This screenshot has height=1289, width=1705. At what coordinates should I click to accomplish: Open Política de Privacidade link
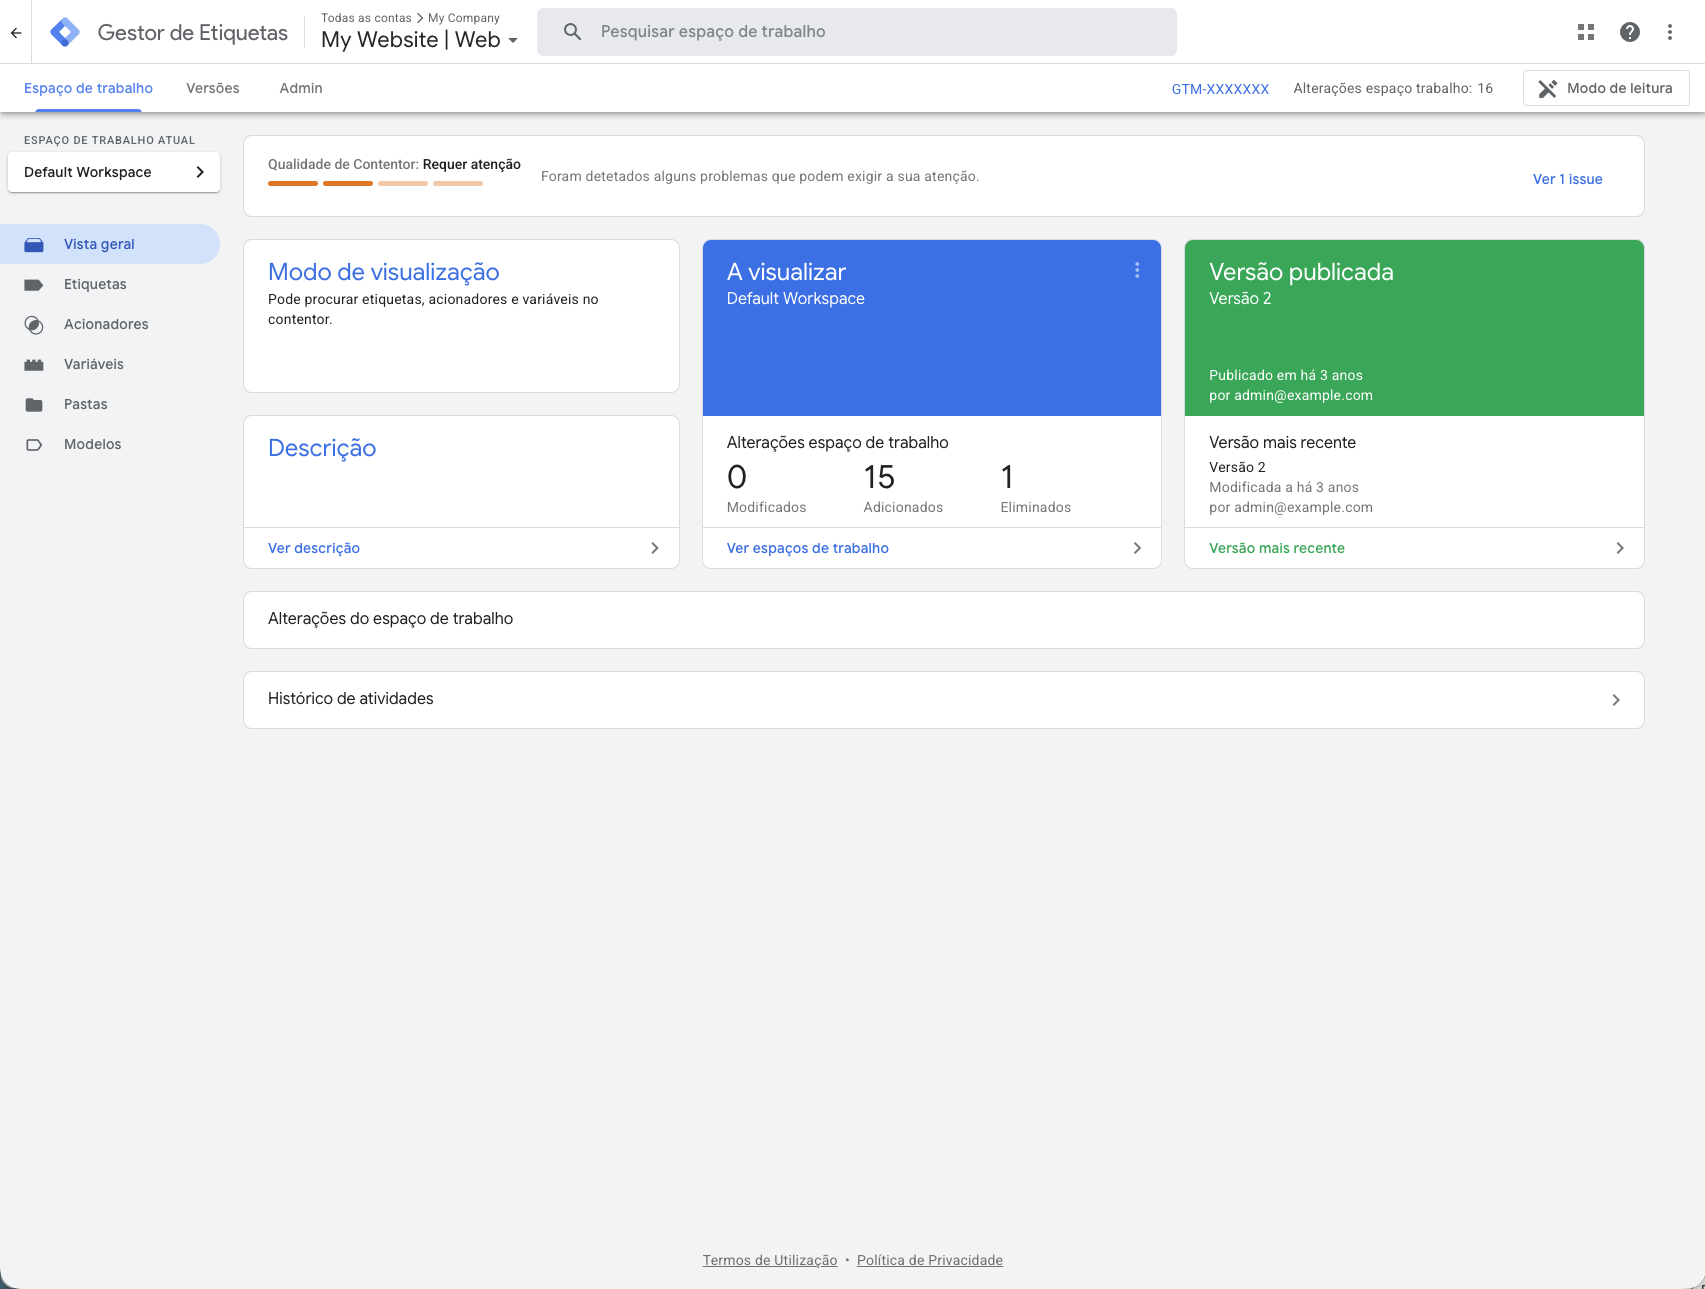930,1260
